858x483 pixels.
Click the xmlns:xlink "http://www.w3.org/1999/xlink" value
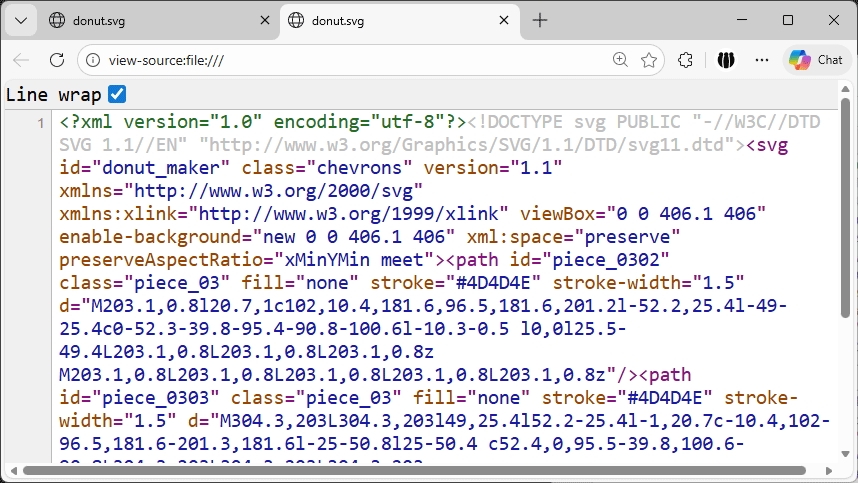[x=348, y=214]
